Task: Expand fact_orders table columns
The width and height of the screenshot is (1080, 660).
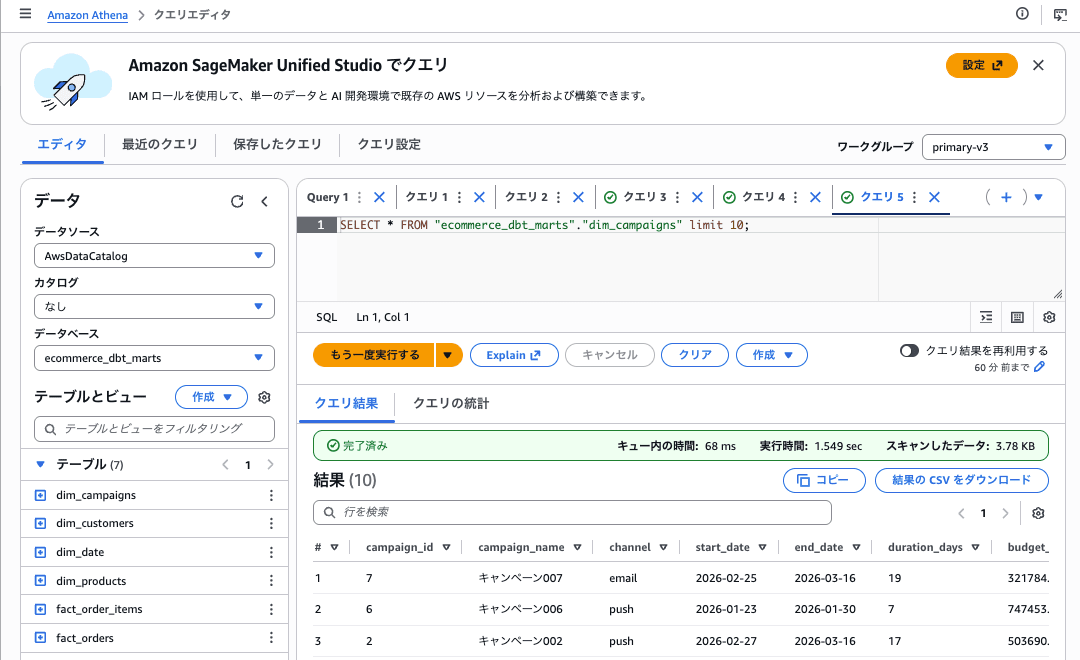Action: click(41, 638)
